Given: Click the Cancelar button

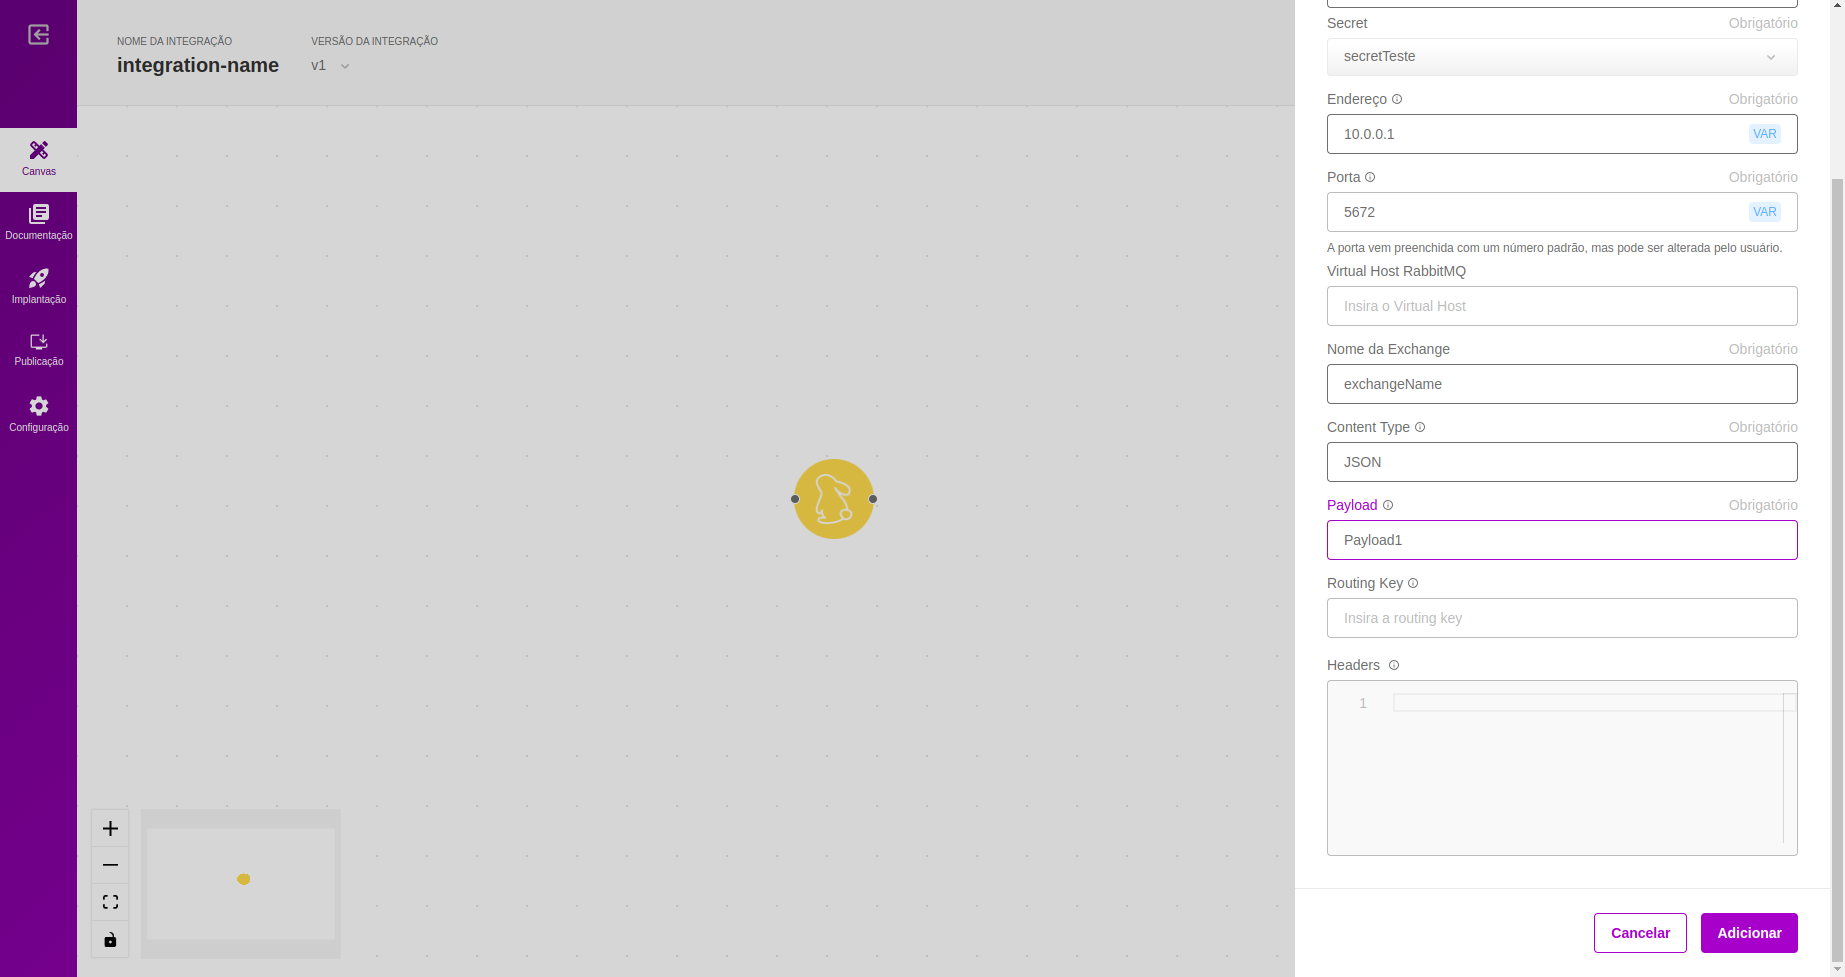Looking at the screenshot, I should (x=1640, y=933).
